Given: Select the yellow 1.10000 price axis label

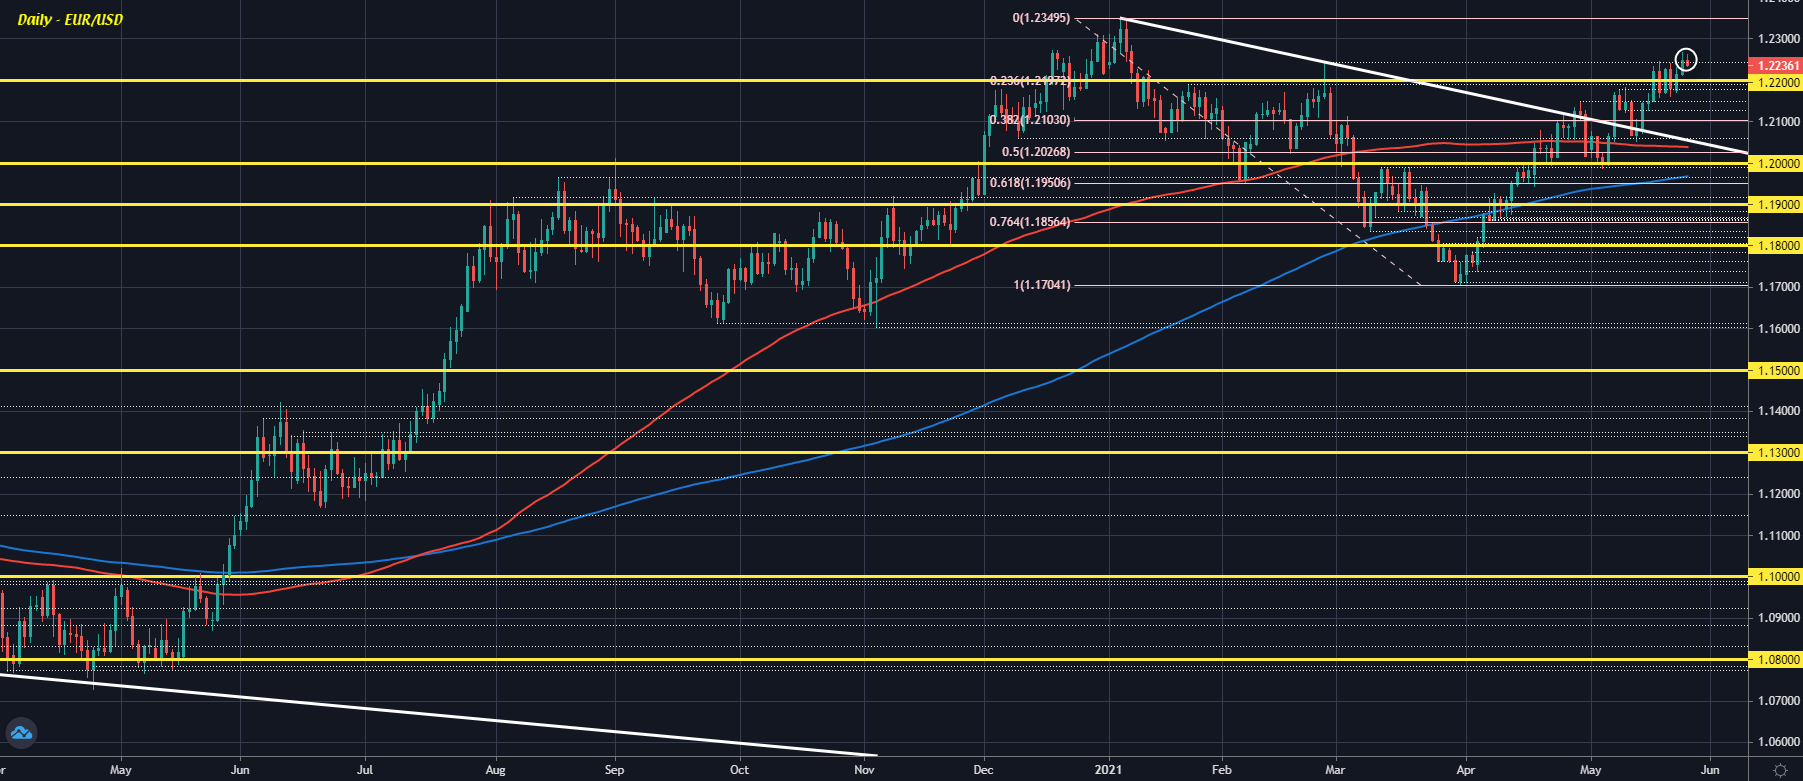Looking at the screenshot, I should click(1774, 576).
